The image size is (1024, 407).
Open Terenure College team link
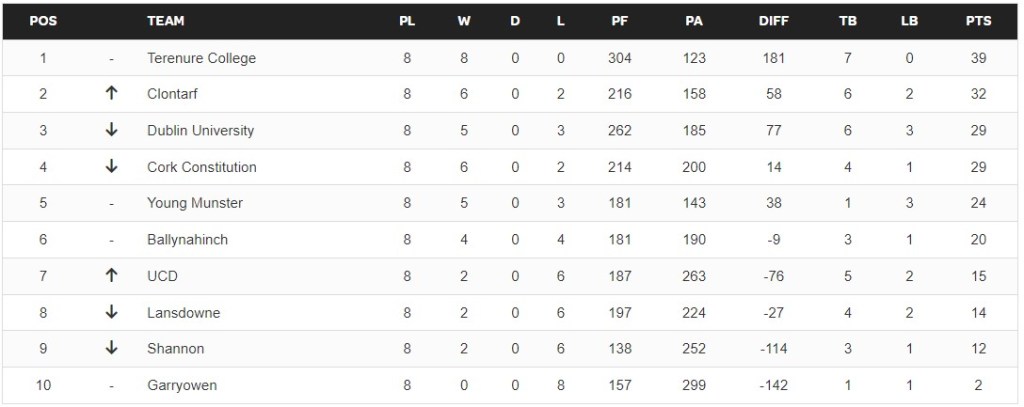(201, 58)
